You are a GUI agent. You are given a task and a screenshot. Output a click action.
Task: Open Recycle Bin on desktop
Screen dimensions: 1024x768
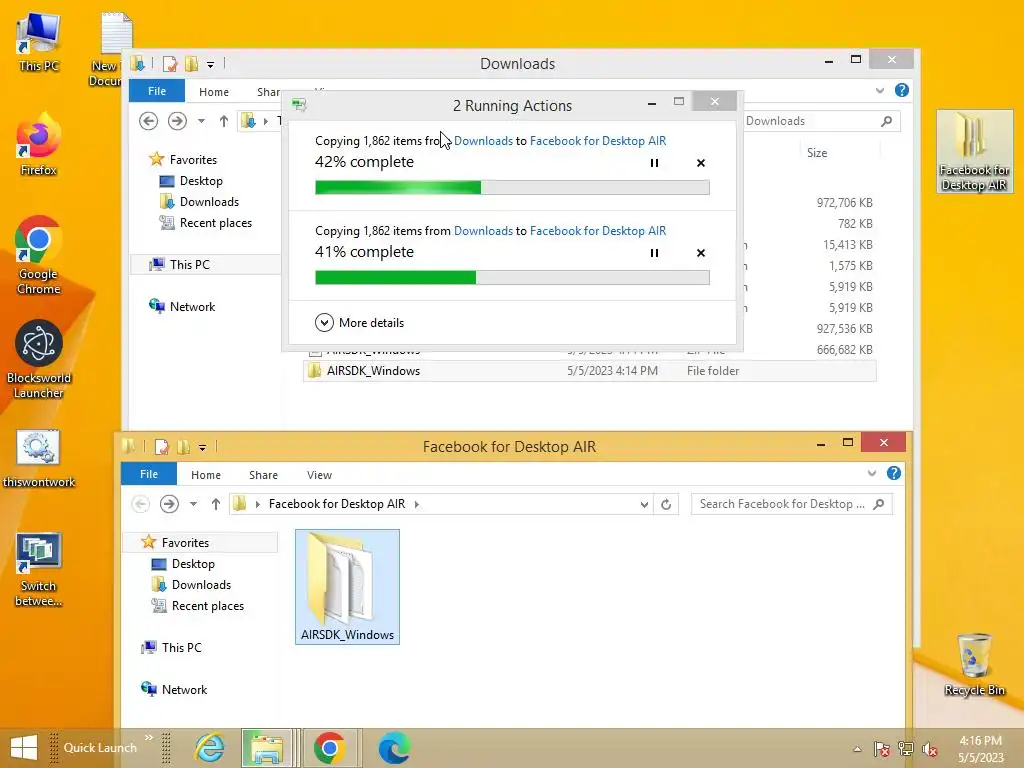[x=974, y=664]
